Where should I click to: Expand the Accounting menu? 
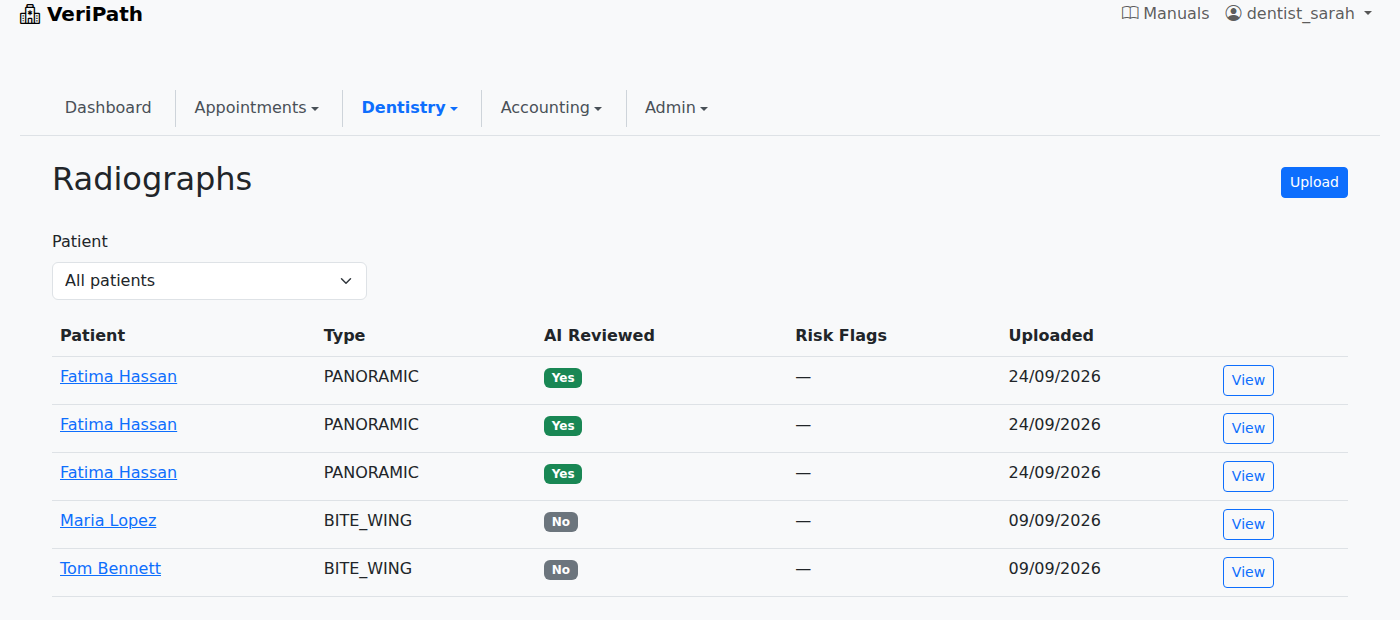[551, 108]
